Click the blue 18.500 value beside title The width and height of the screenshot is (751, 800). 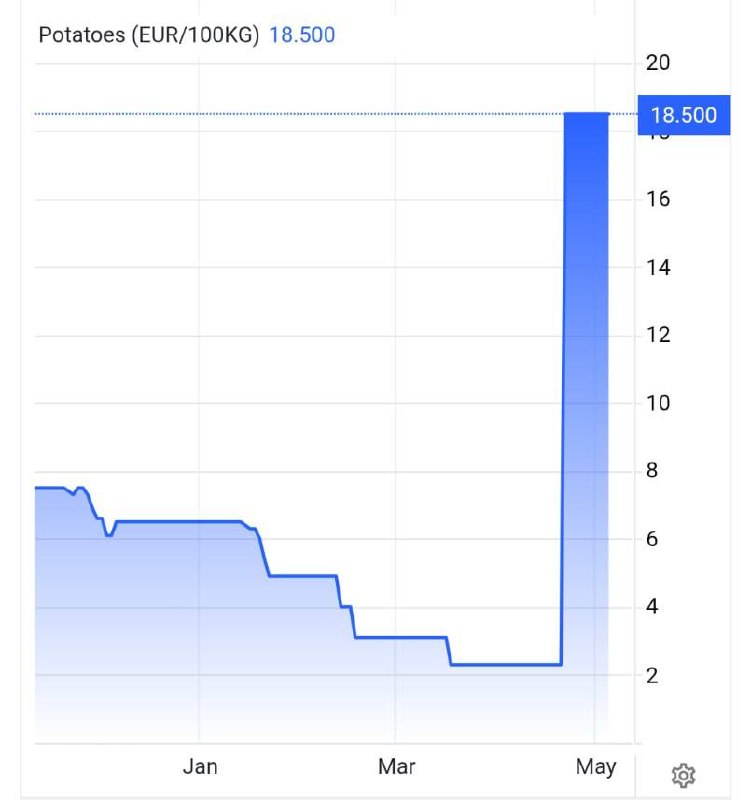click(302, 35)
